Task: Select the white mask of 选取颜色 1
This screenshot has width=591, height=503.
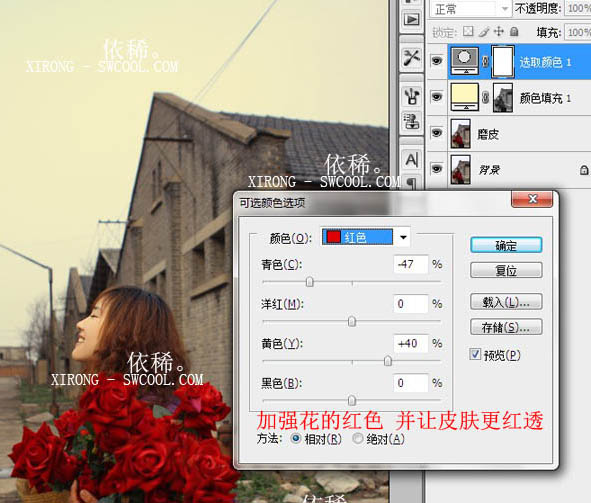Action: click(503, 61)
